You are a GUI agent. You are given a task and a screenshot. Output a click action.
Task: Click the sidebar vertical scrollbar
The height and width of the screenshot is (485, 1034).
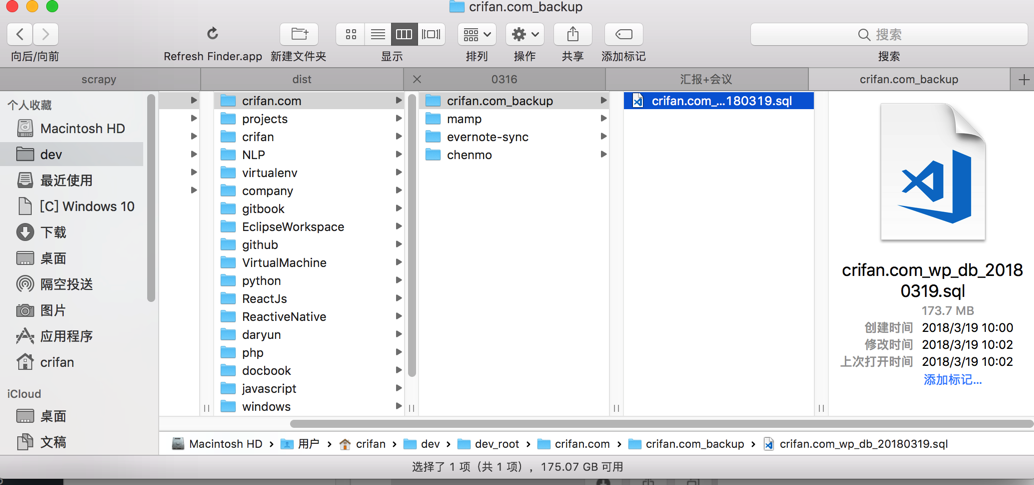pos(151,198)
